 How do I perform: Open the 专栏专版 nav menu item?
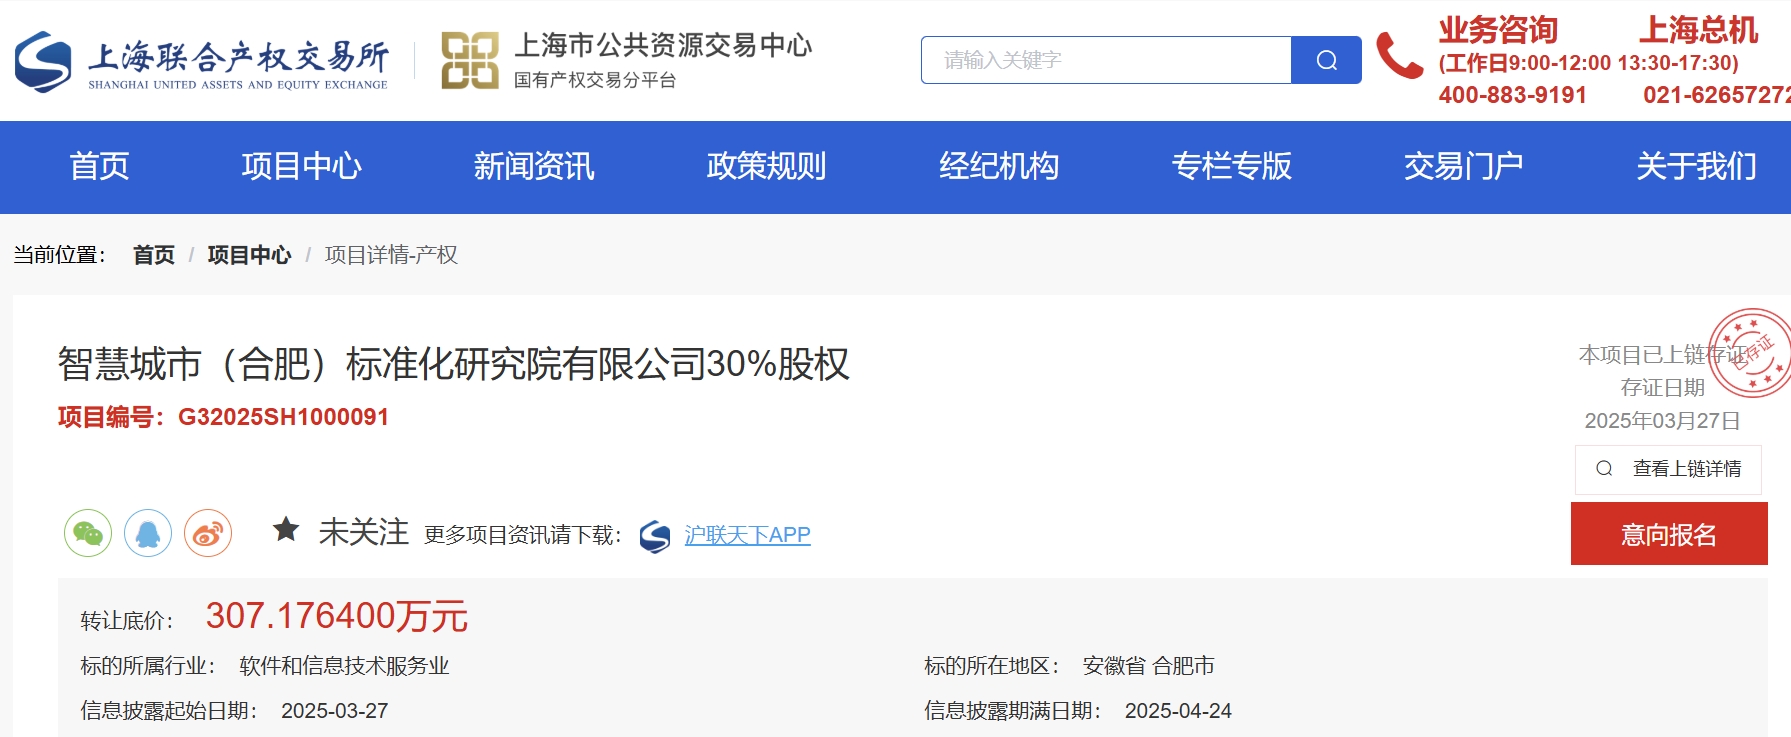click(1231, 166)
